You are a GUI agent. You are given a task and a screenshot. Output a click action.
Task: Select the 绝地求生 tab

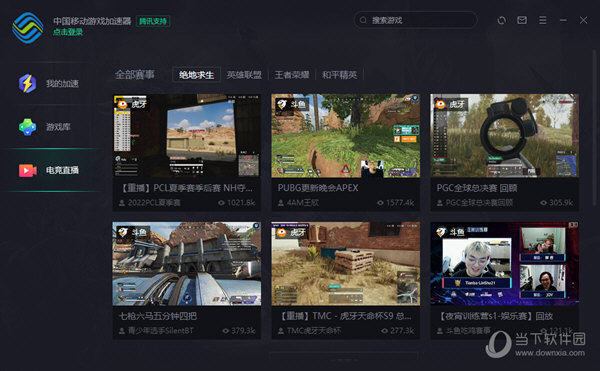click(x=196, y=75)
